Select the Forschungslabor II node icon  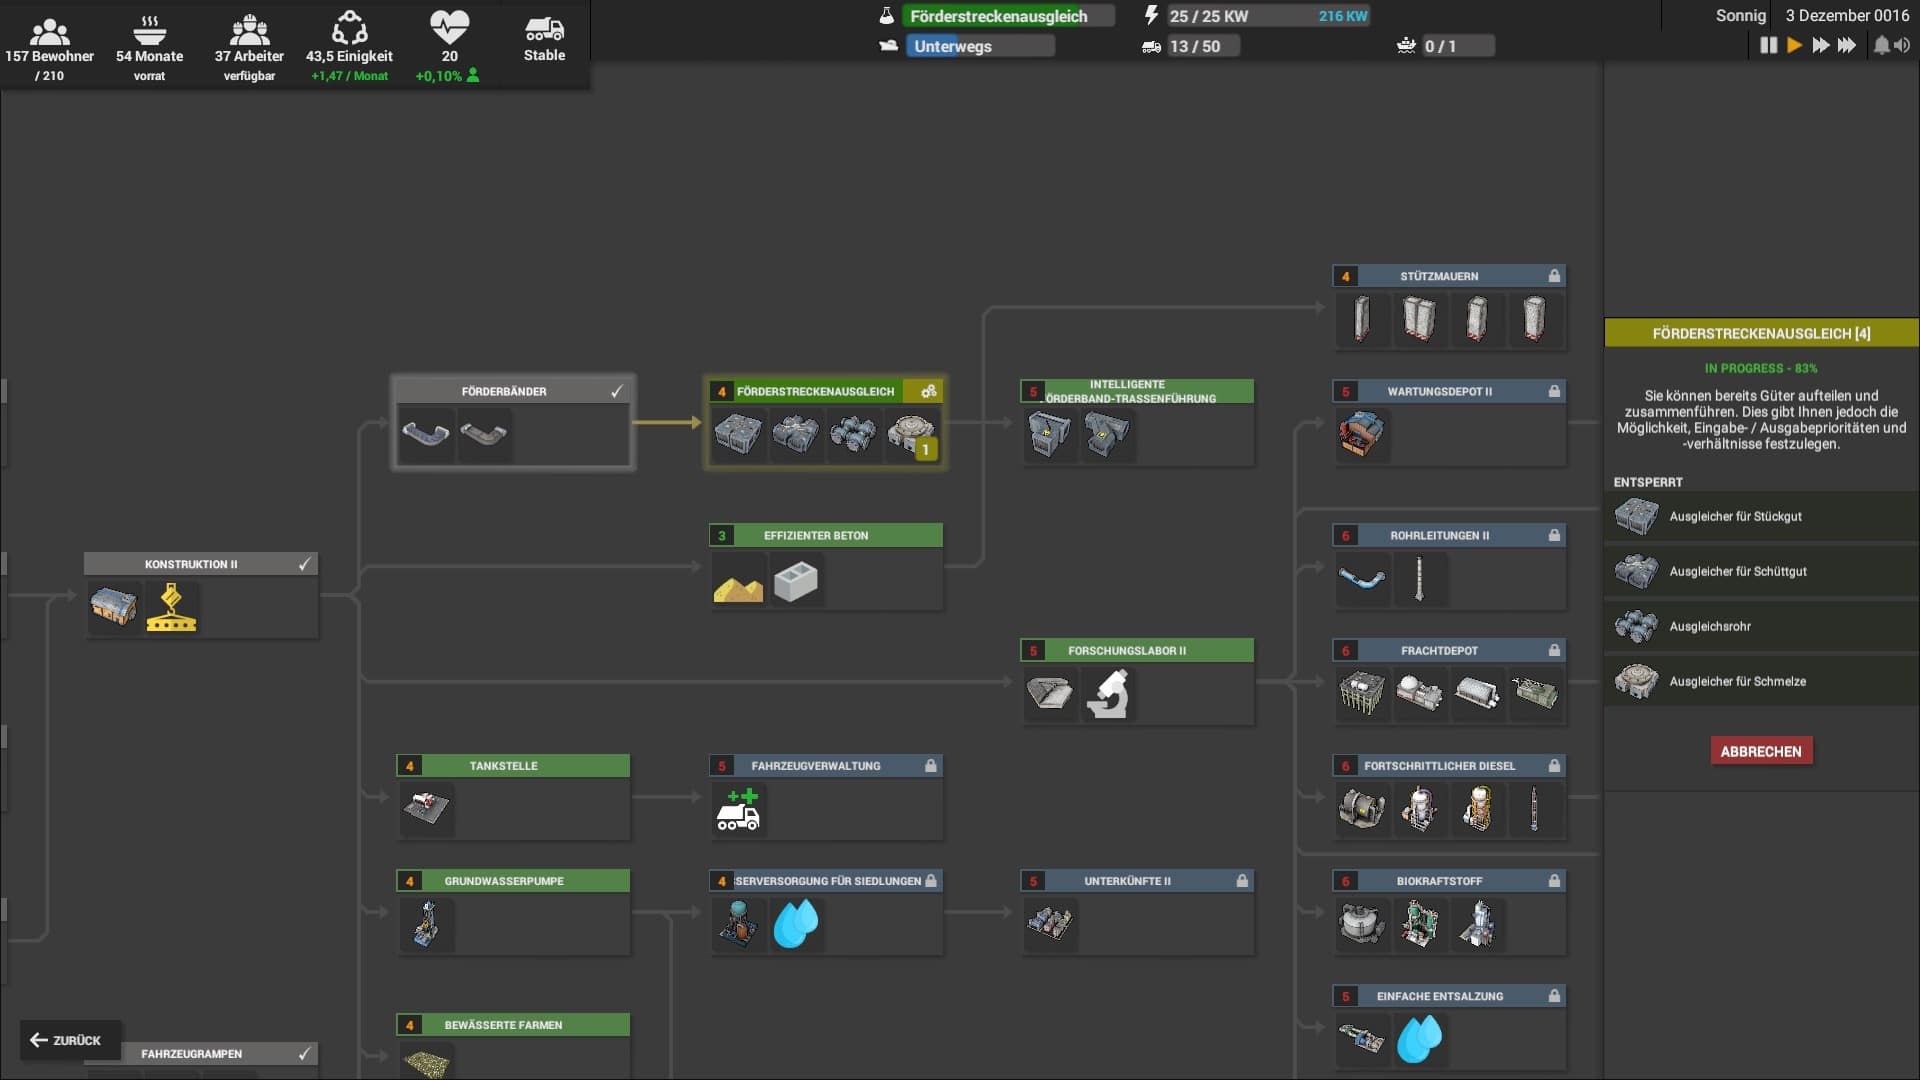pyautogui.click(x=1106, y=691)
